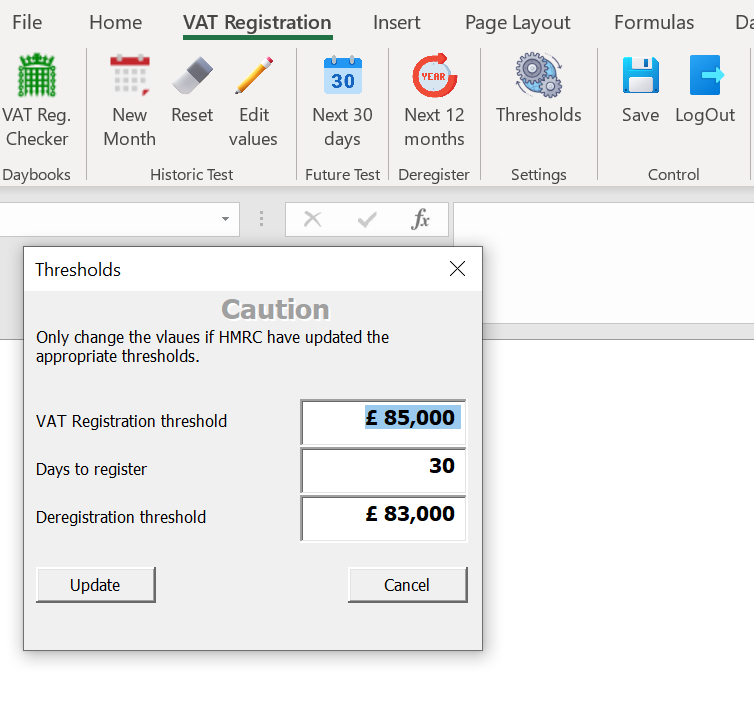Click the 'Settings' group label

pyautogui.click(x=539, y=175)
